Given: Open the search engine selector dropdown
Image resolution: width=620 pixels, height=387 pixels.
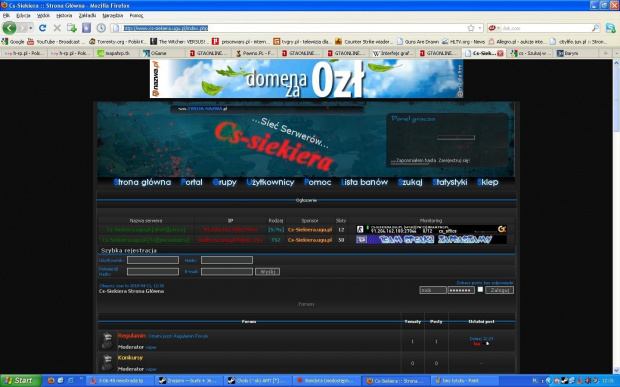Looking at the screenshot, I should (x=494, y=28).
